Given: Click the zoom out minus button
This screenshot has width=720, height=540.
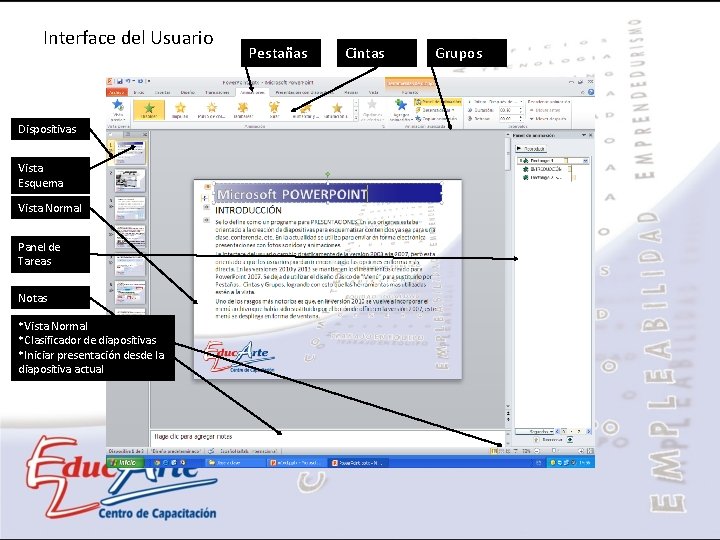Looking at the screenshot, I should (x=537, y=451).
